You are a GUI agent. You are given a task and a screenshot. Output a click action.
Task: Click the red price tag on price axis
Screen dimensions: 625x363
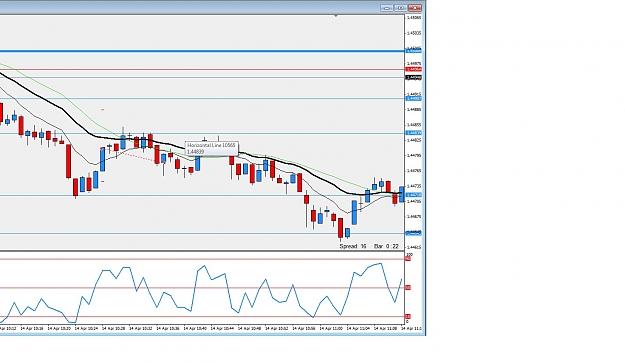[413, 69]
